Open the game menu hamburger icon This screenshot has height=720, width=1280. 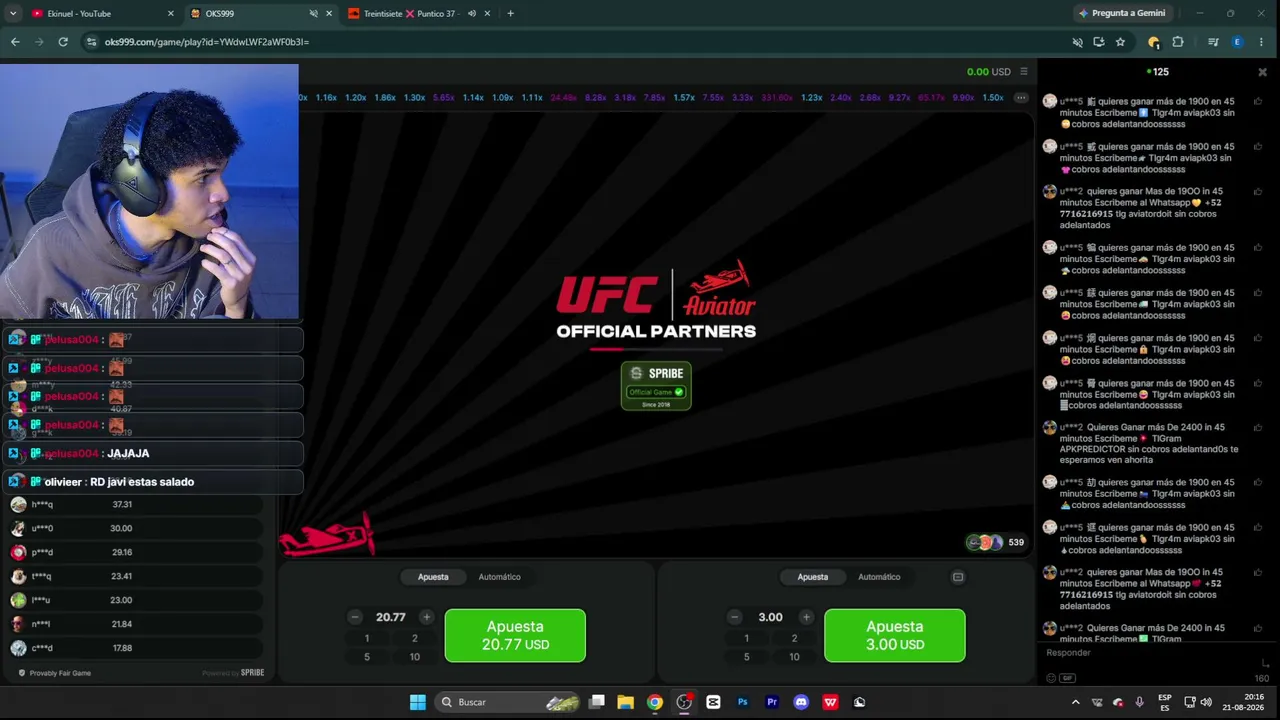tap(1024, 72)
